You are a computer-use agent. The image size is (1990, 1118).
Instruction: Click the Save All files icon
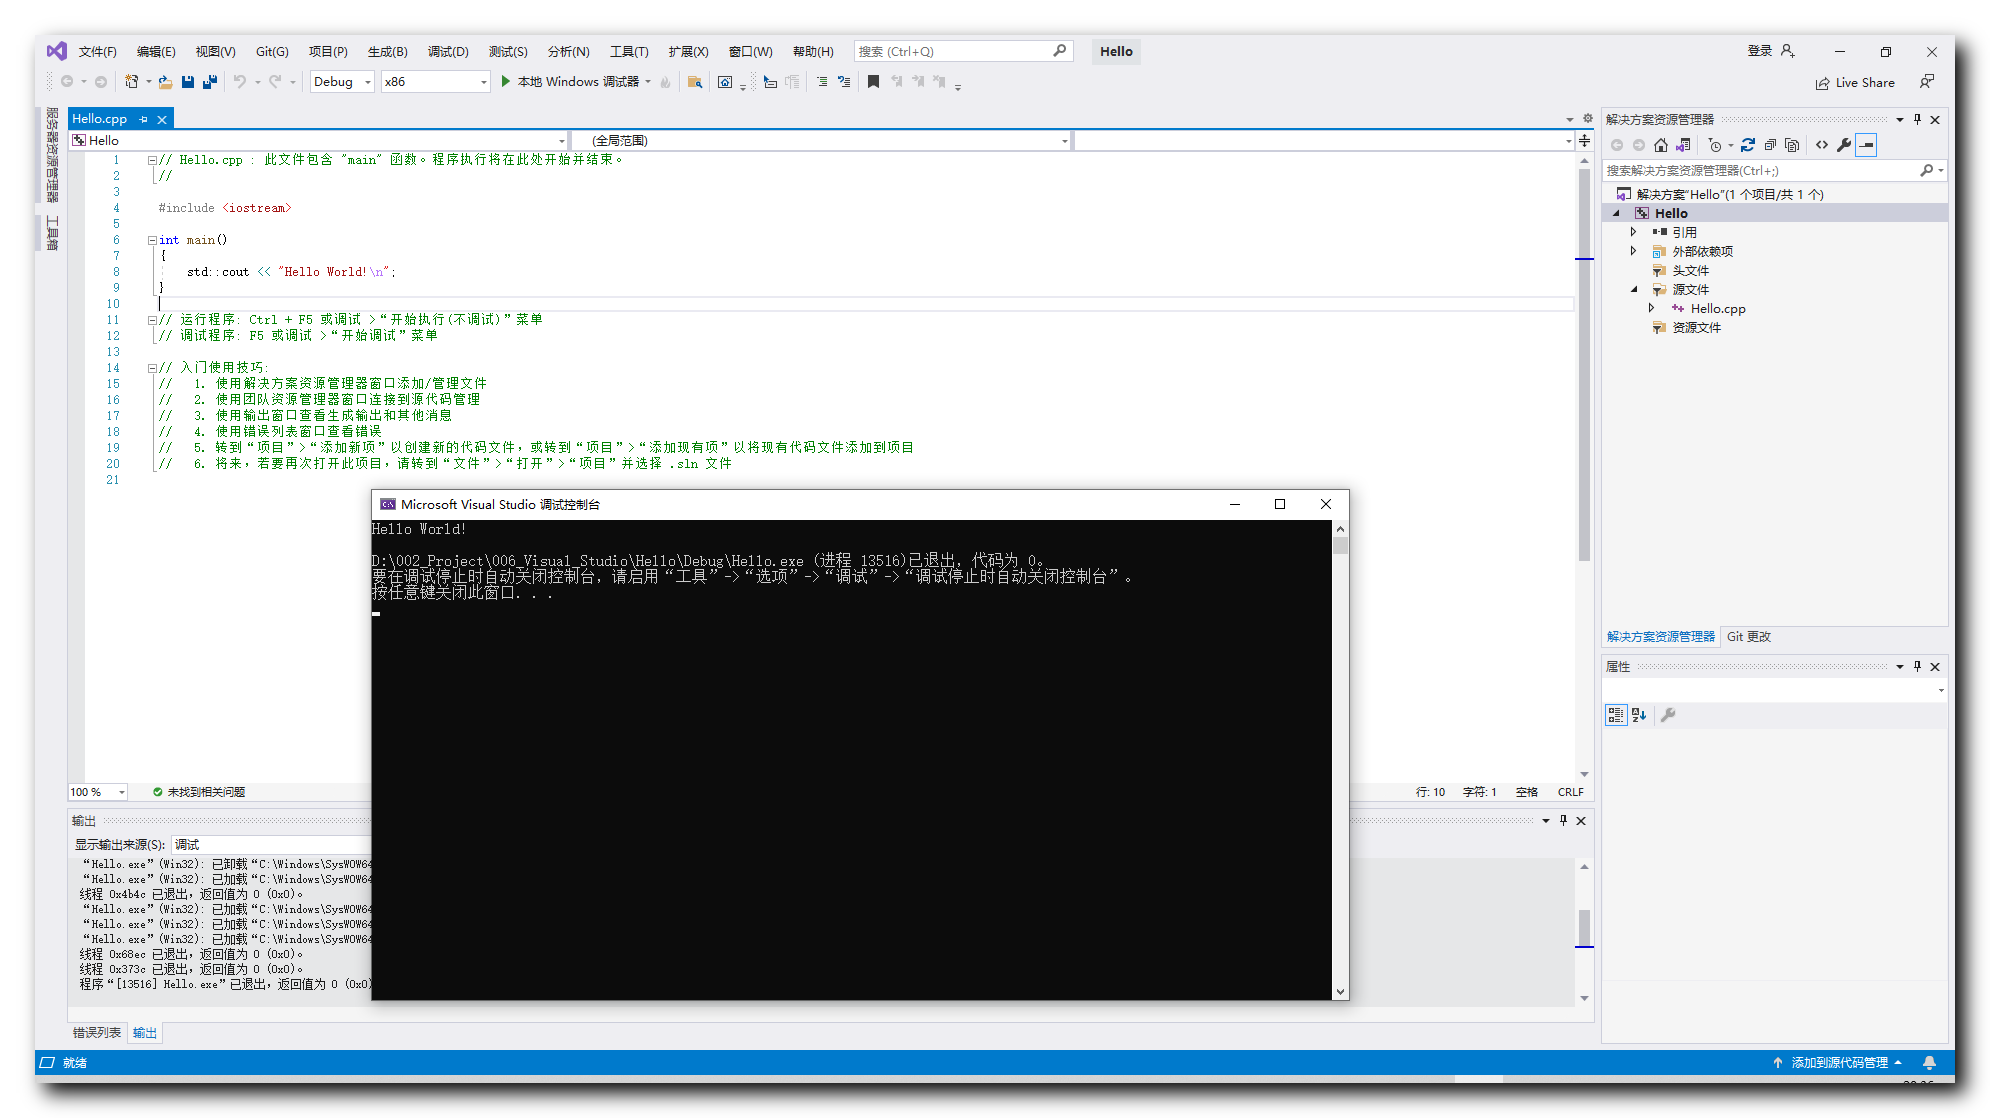[x=212, y=82]
